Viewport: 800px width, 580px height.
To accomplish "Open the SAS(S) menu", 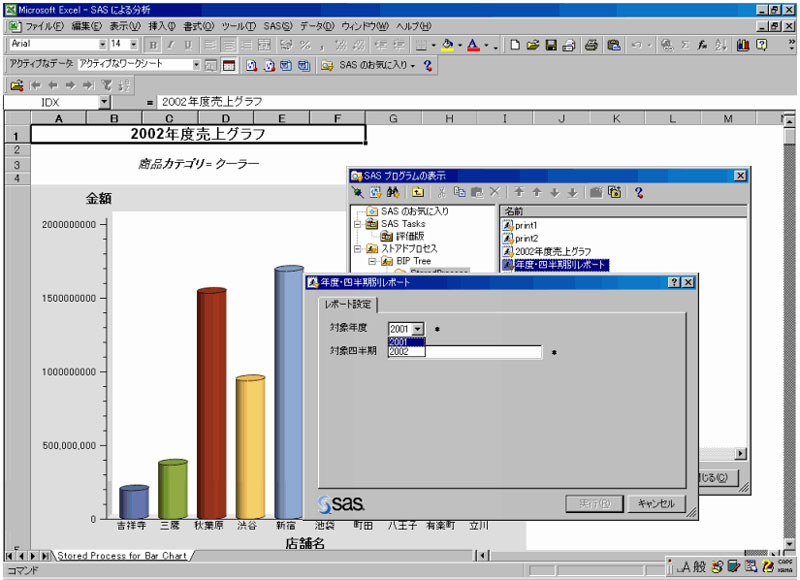I will (x=278, y=26).
